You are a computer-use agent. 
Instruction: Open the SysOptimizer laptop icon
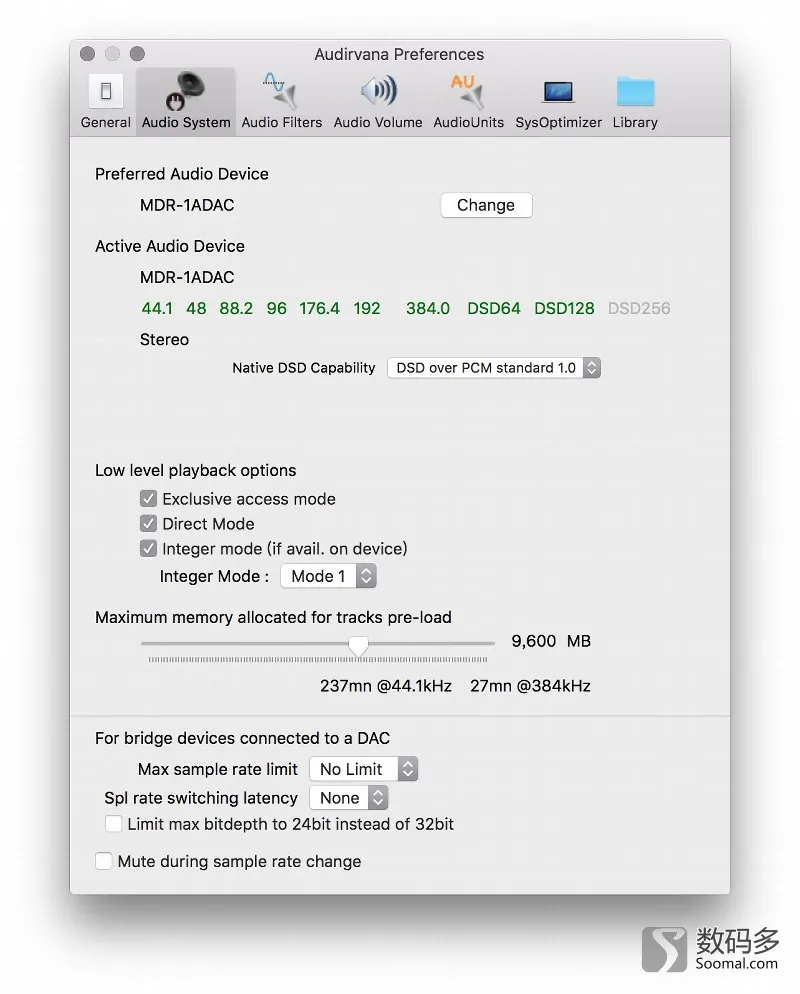(x=558, y=93)
